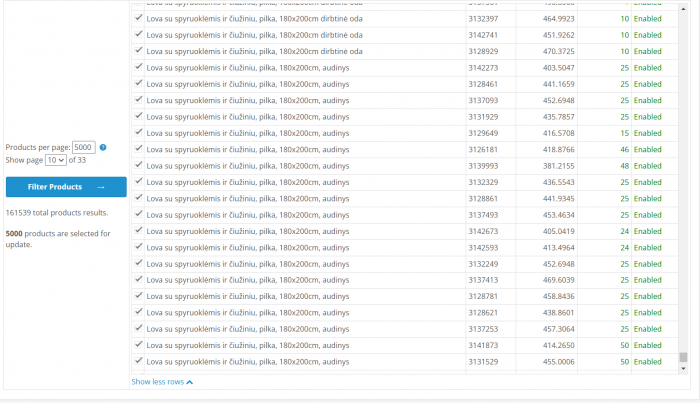This screenshot has width=700, height=403.
Task: Click the Enabled status for product 3137493
Action: tap(647, 215)
